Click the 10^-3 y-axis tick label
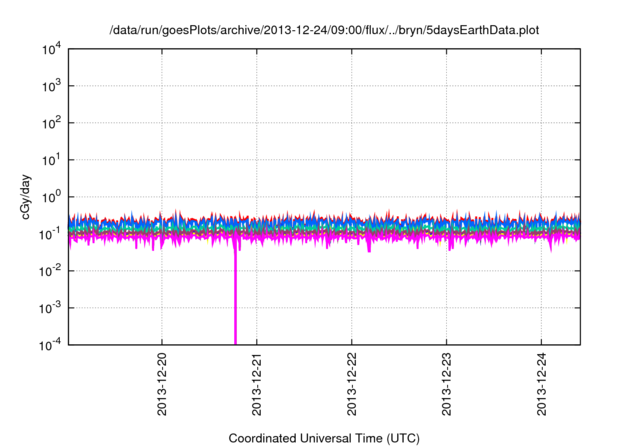Screen dimensions: 640x448 coord(50,308)
